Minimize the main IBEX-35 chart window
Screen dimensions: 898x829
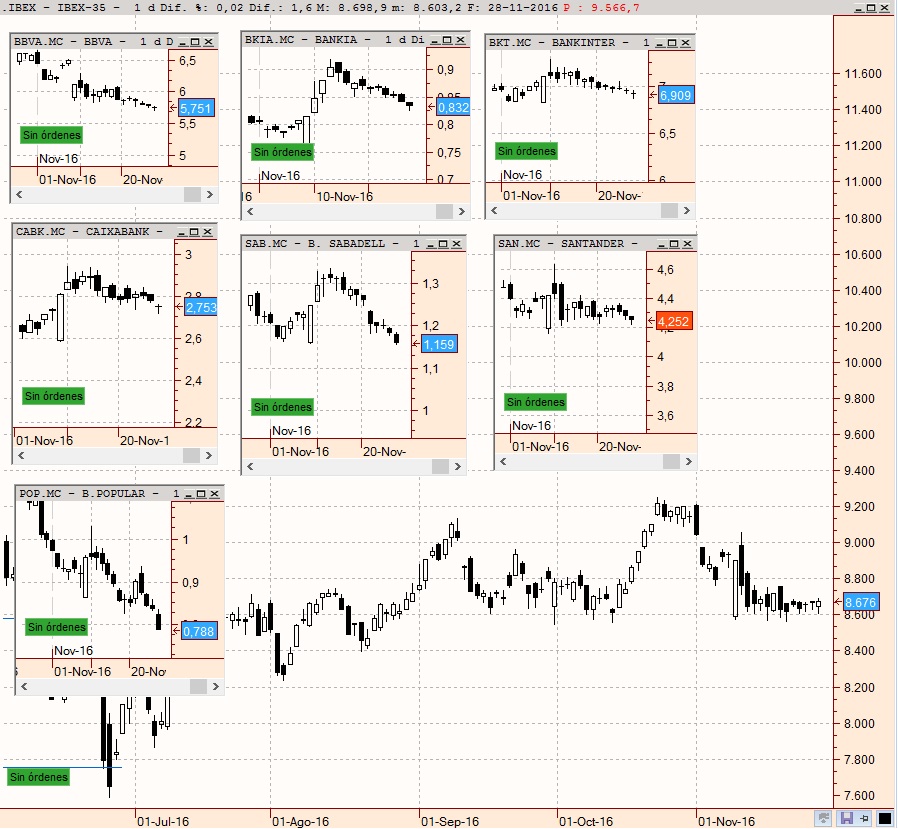(858, 8)
